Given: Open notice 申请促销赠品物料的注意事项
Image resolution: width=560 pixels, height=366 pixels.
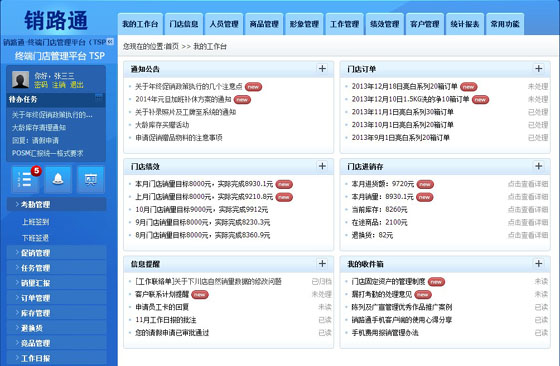Looking at the screenshot, I should (x=179, y=137).
